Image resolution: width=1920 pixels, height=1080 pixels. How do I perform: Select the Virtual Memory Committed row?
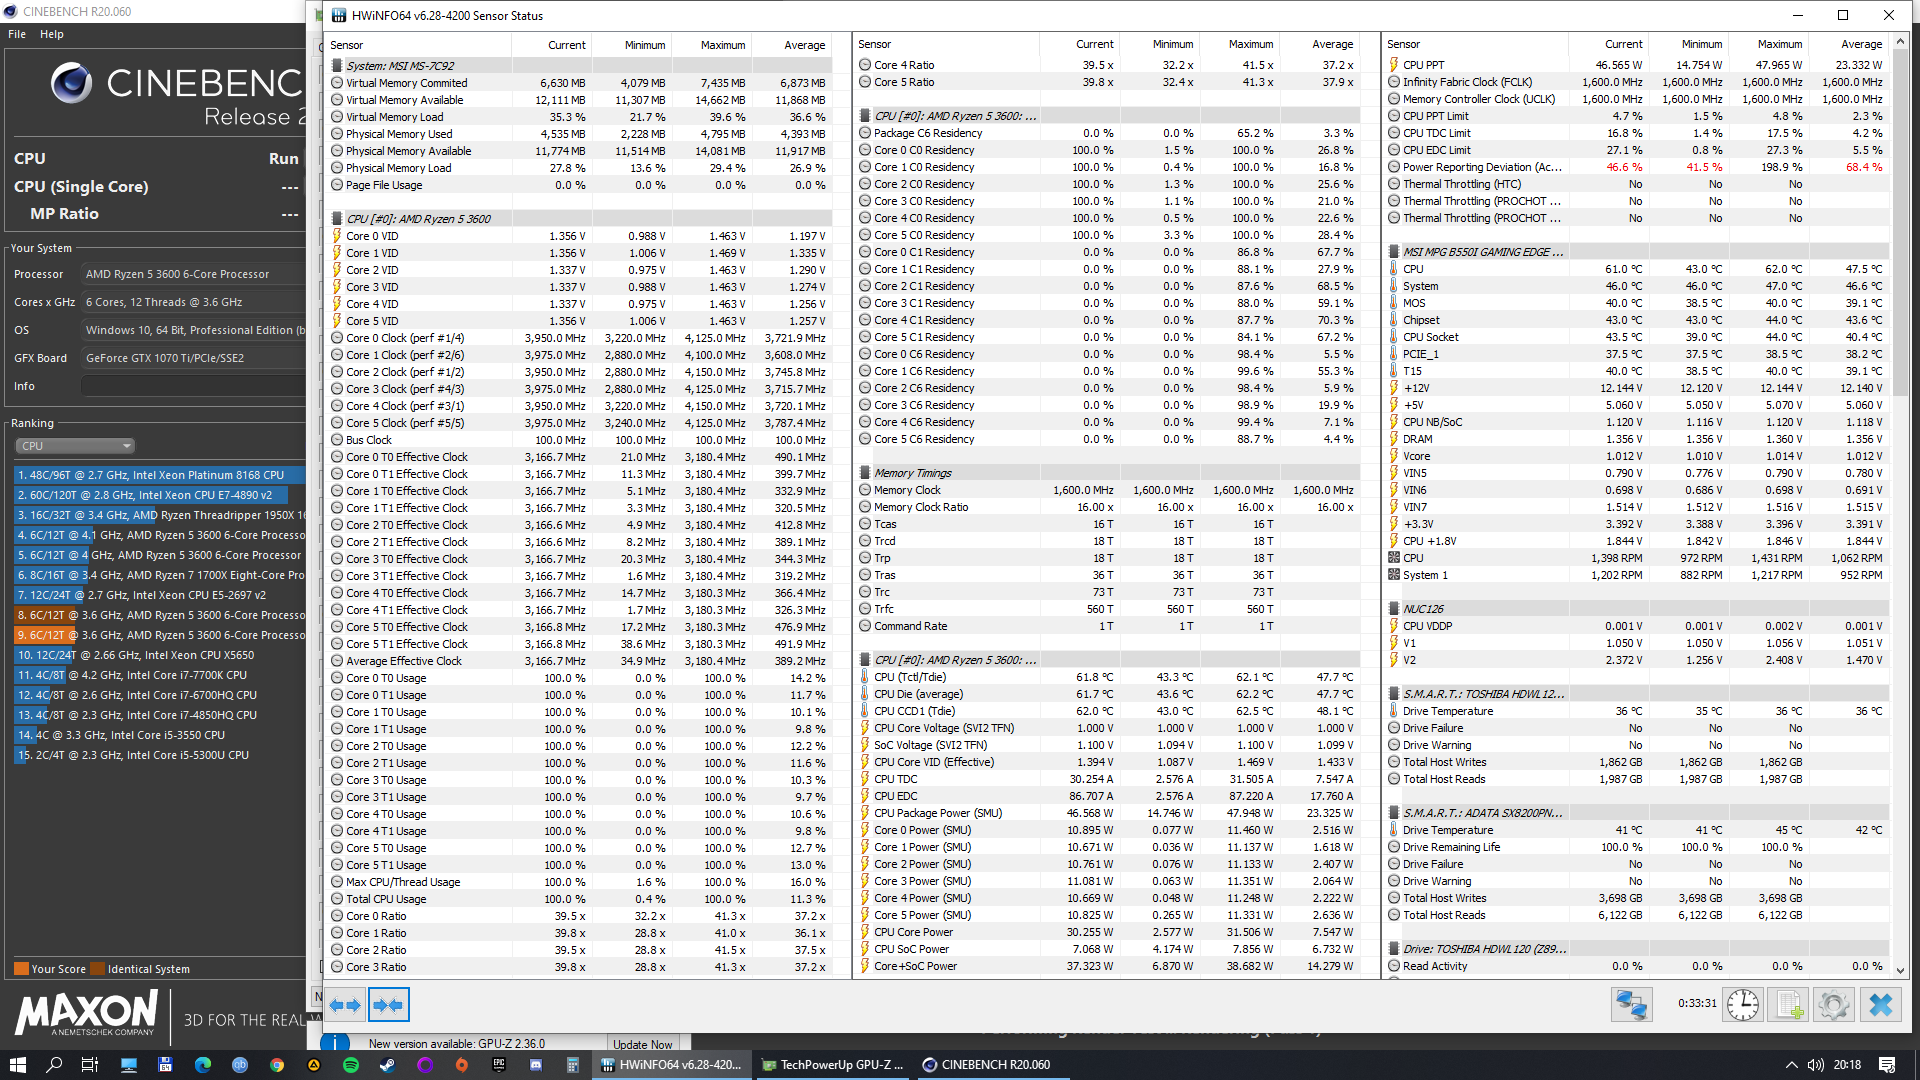coord(580,83)
